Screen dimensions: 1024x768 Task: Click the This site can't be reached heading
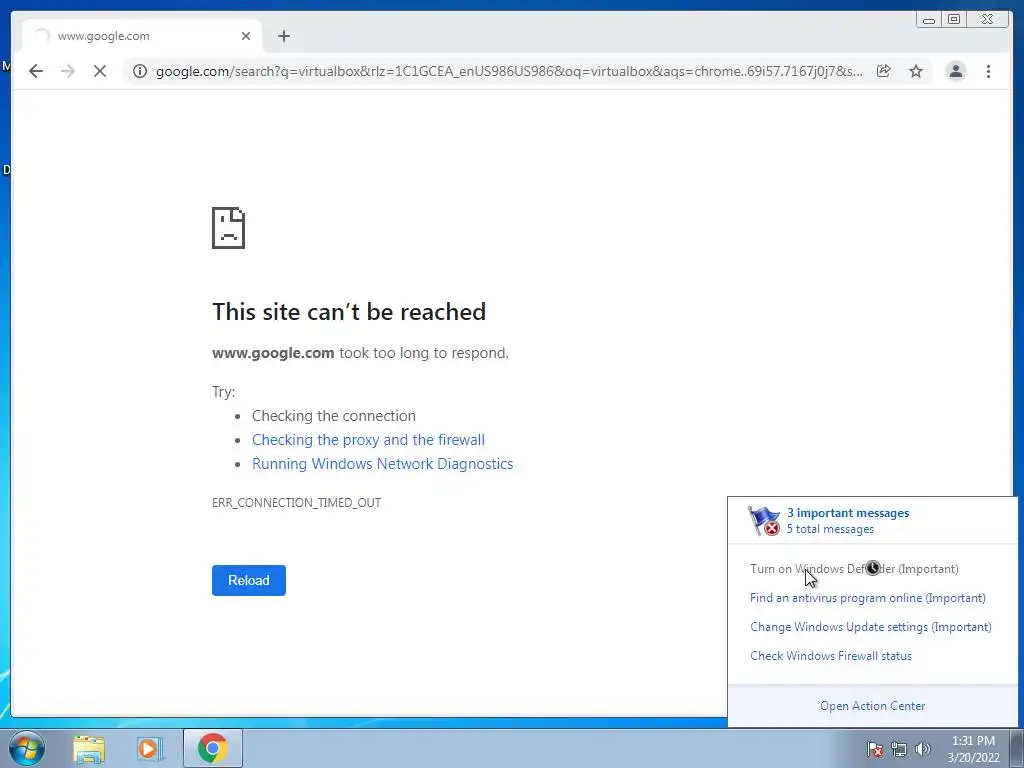349,312
